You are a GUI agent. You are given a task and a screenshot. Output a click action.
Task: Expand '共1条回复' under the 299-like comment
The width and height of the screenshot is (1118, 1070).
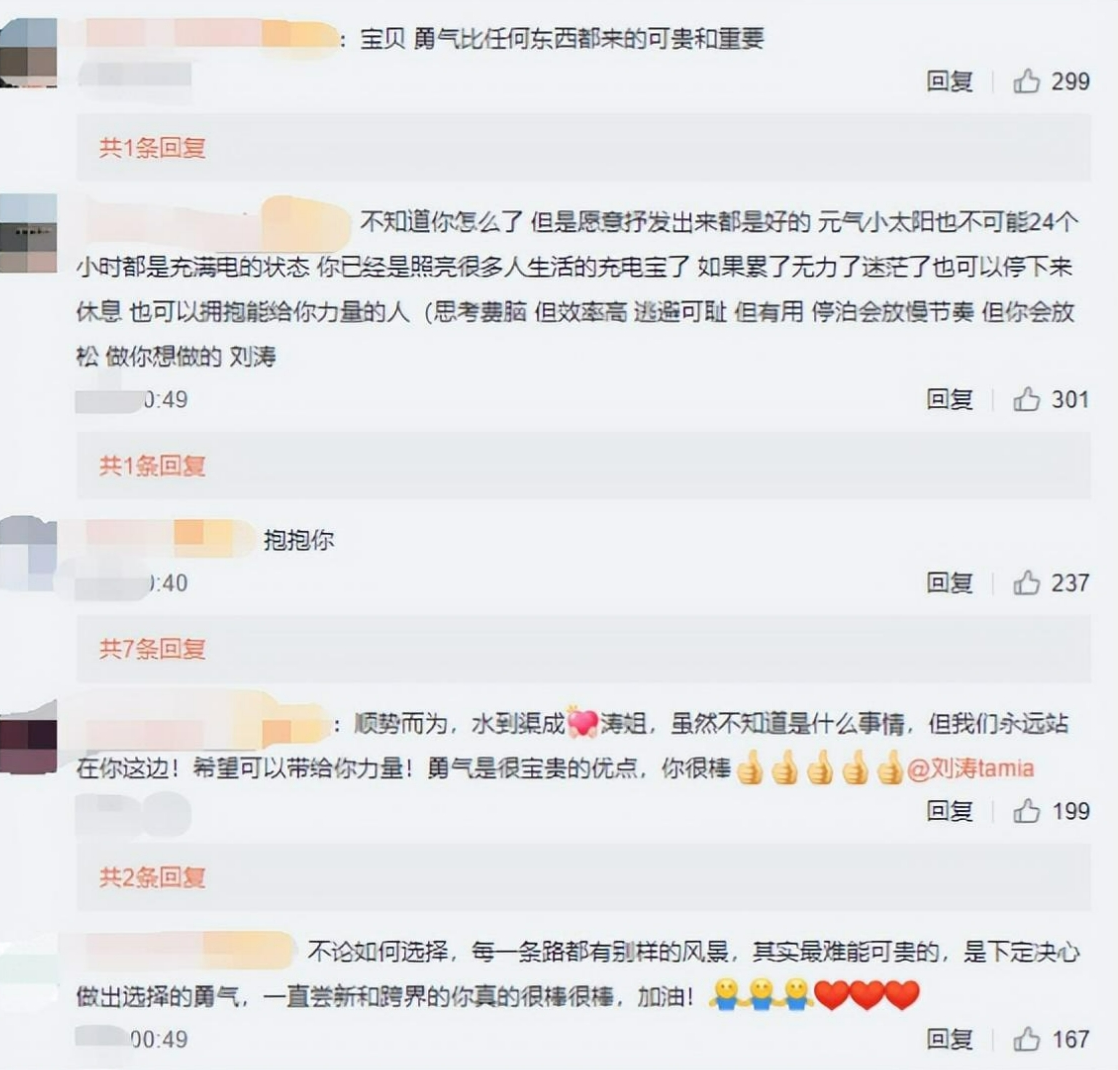pos(153,148)
